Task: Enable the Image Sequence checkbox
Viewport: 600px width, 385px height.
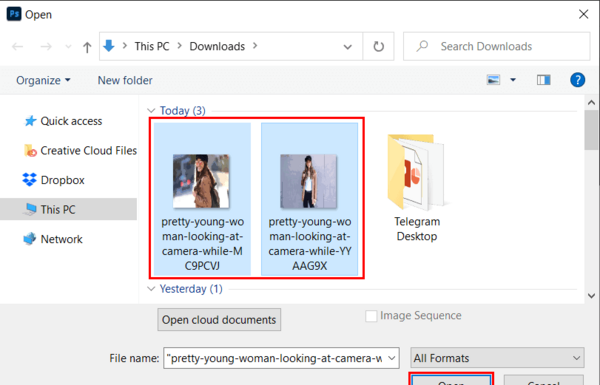Action: pos(371,316)
